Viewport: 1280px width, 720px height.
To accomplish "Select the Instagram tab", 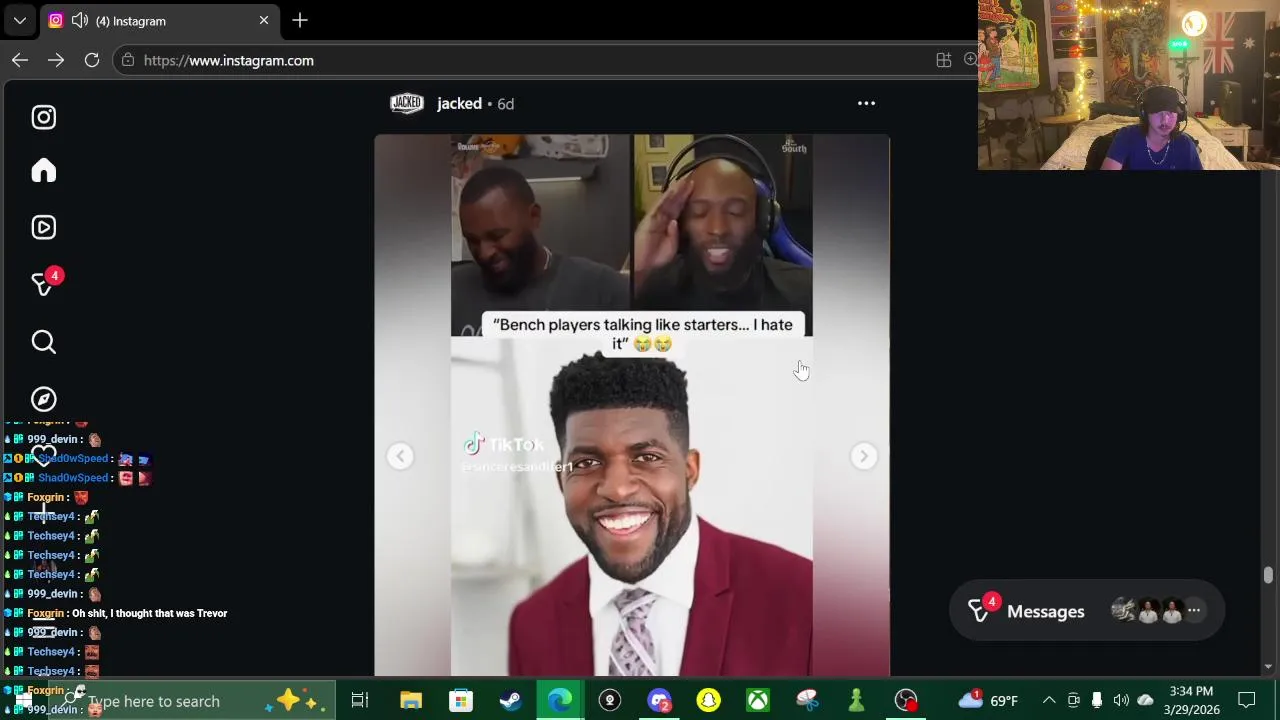I will pos(160,20).
